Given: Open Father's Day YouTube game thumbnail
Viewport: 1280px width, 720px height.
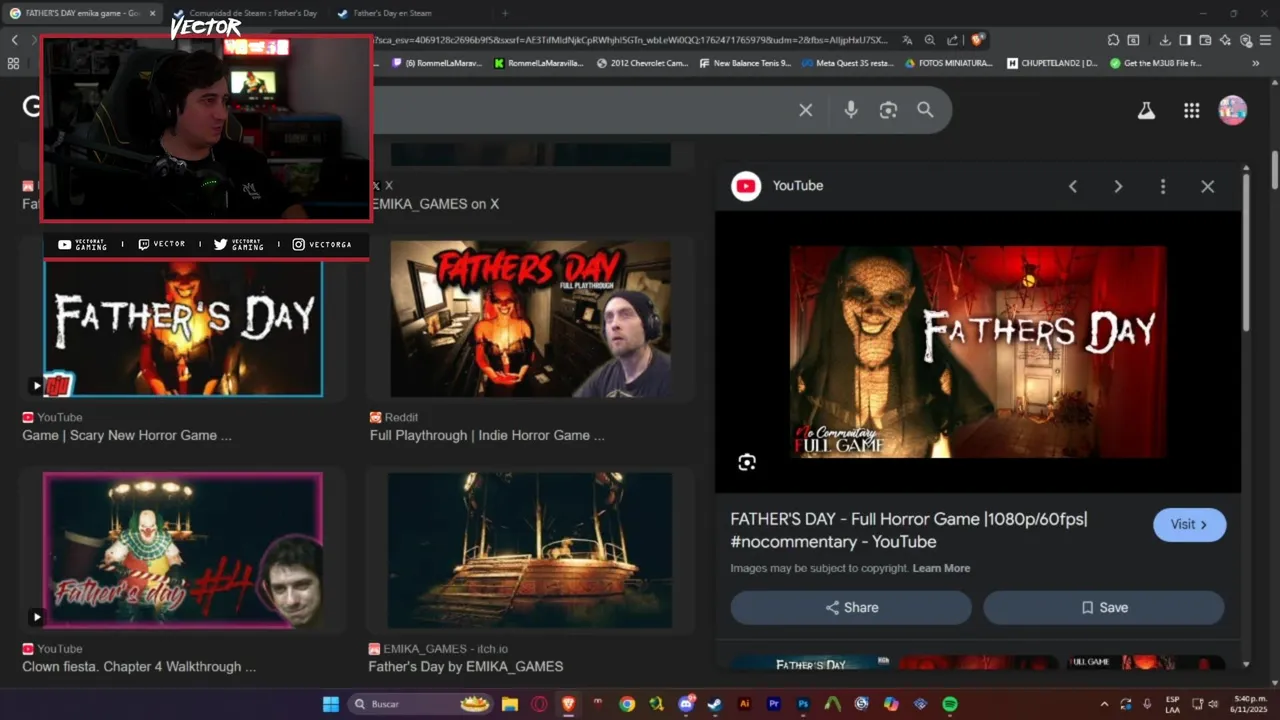Looking at the screenshot, I should [x=183, y=329].
